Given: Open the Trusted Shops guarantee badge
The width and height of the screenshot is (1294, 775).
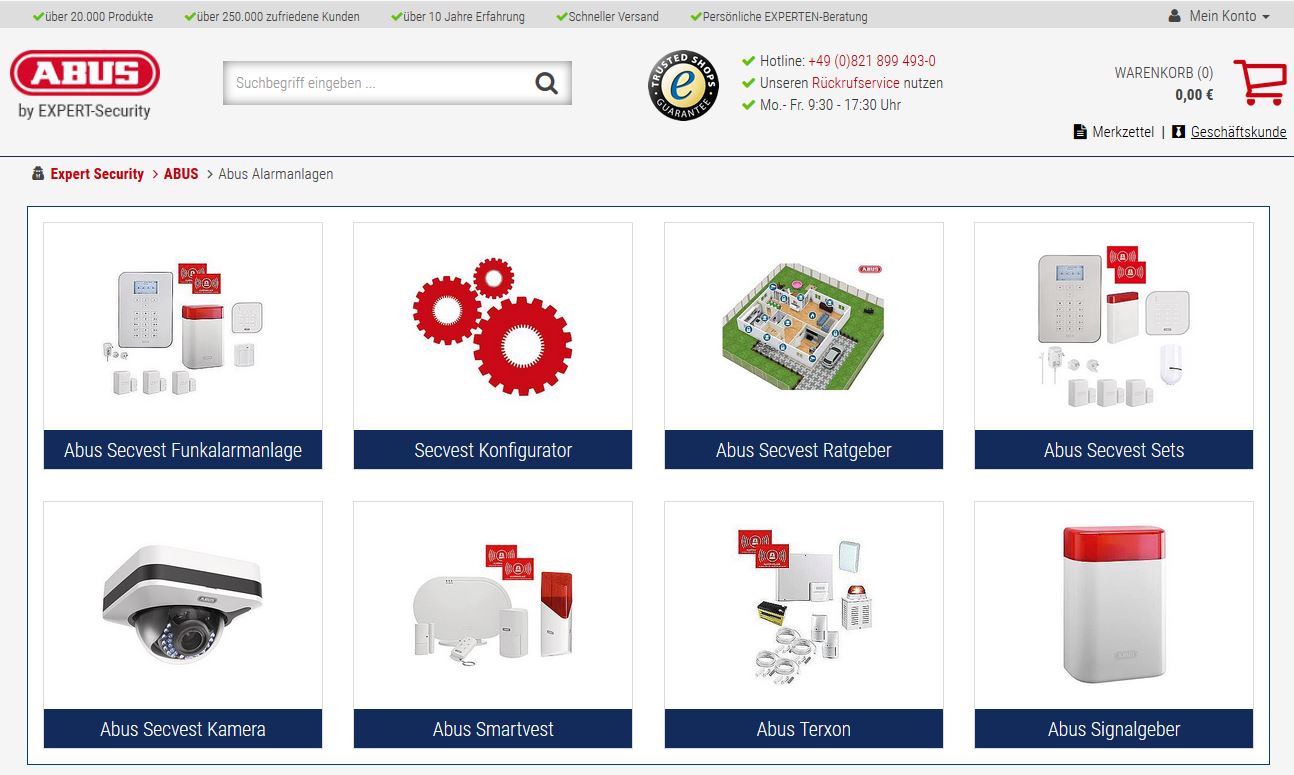Looking at the screenshot, I should click(683, 85).
